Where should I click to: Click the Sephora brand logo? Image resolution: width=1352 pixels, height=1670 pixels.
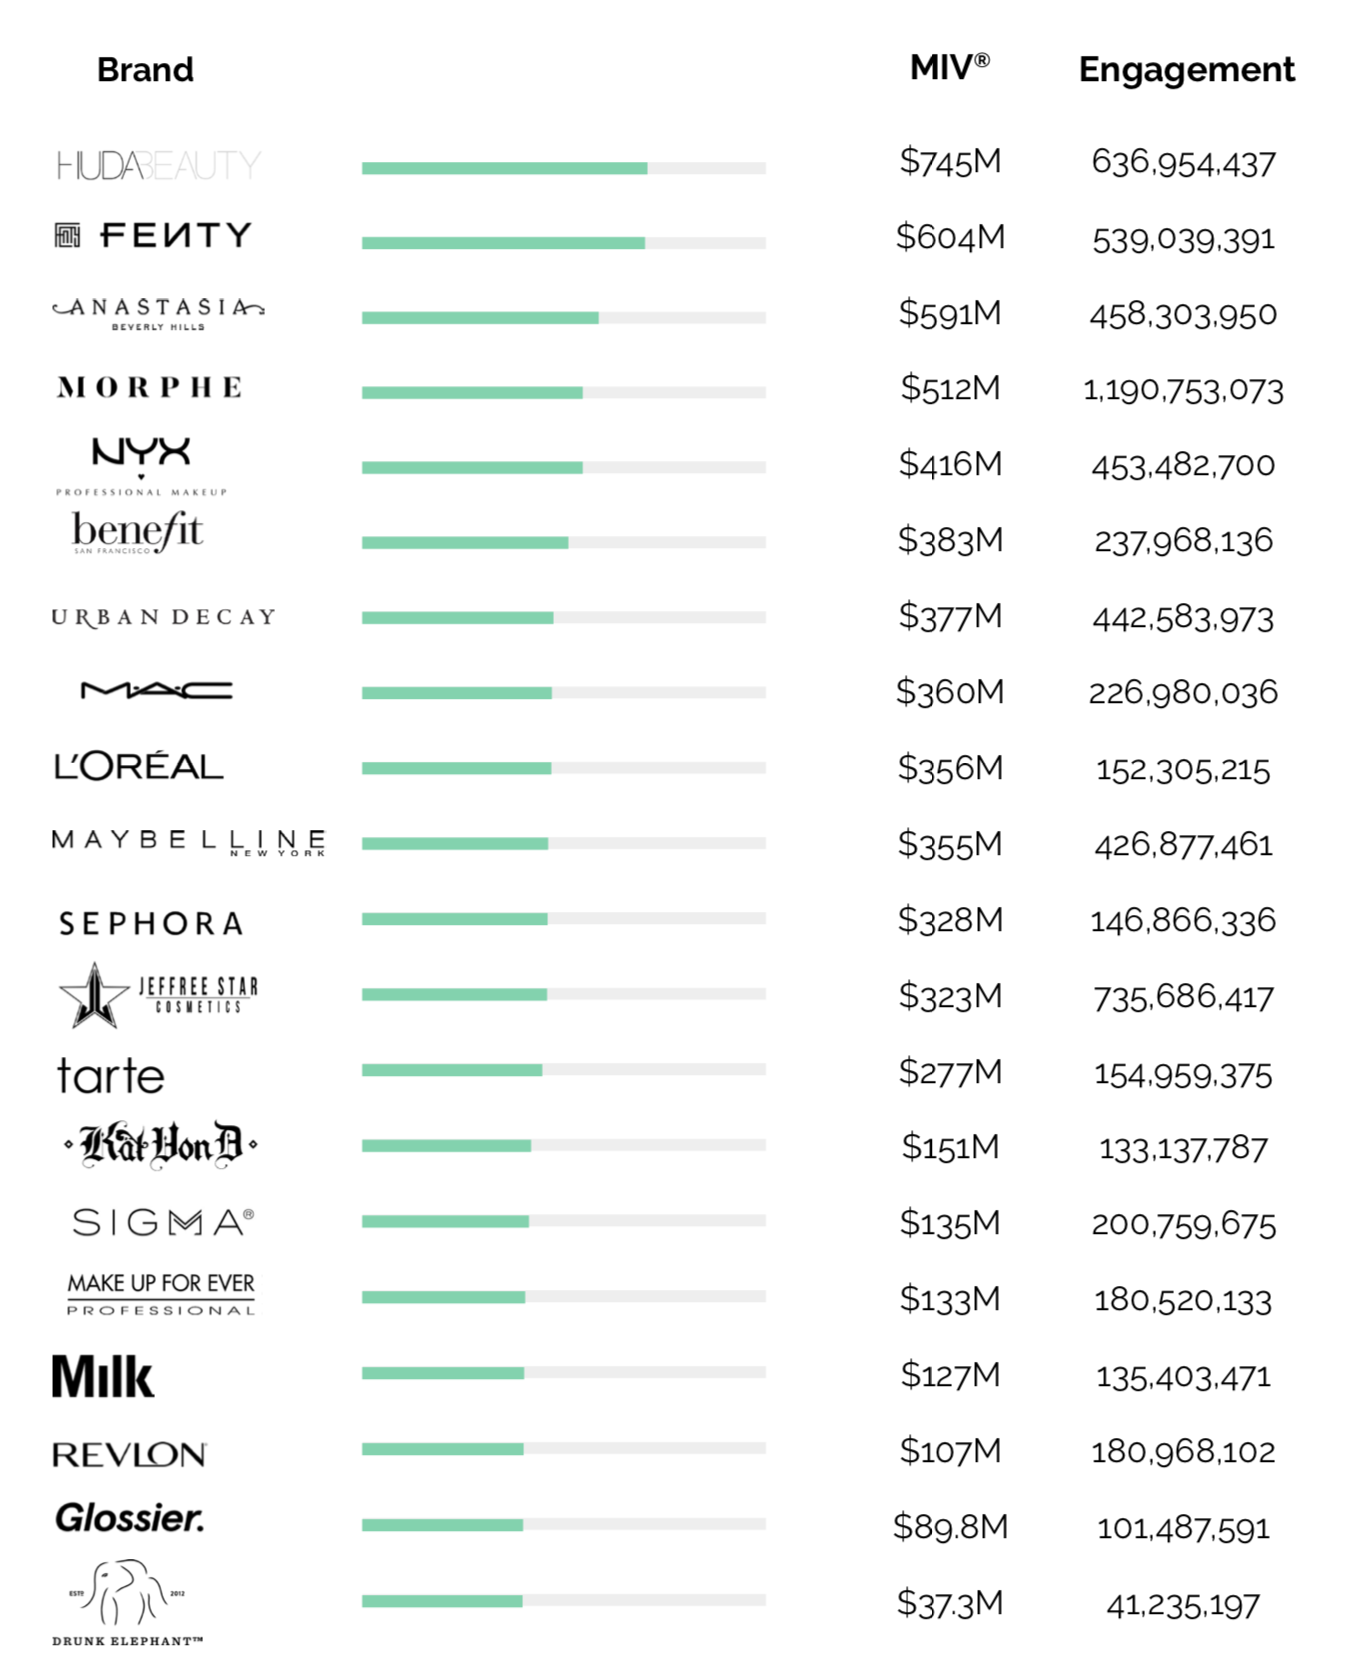151,923
